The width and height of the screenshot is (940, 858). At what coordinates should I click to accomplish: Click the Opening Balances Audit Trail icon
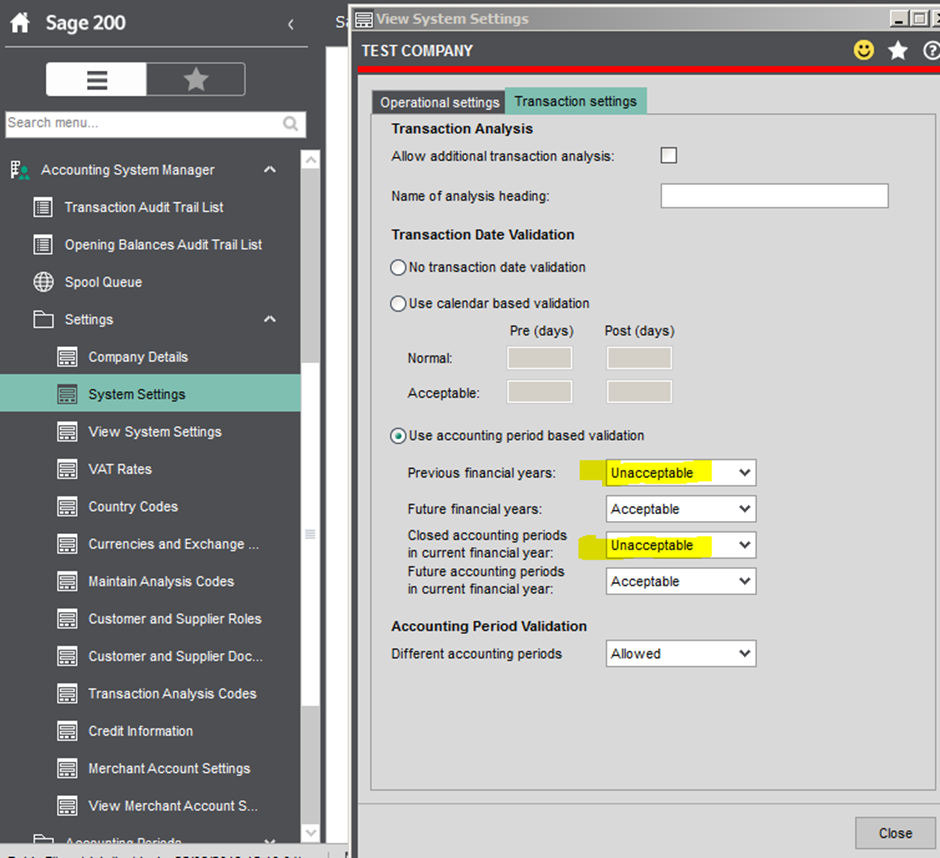click(43, 245)
